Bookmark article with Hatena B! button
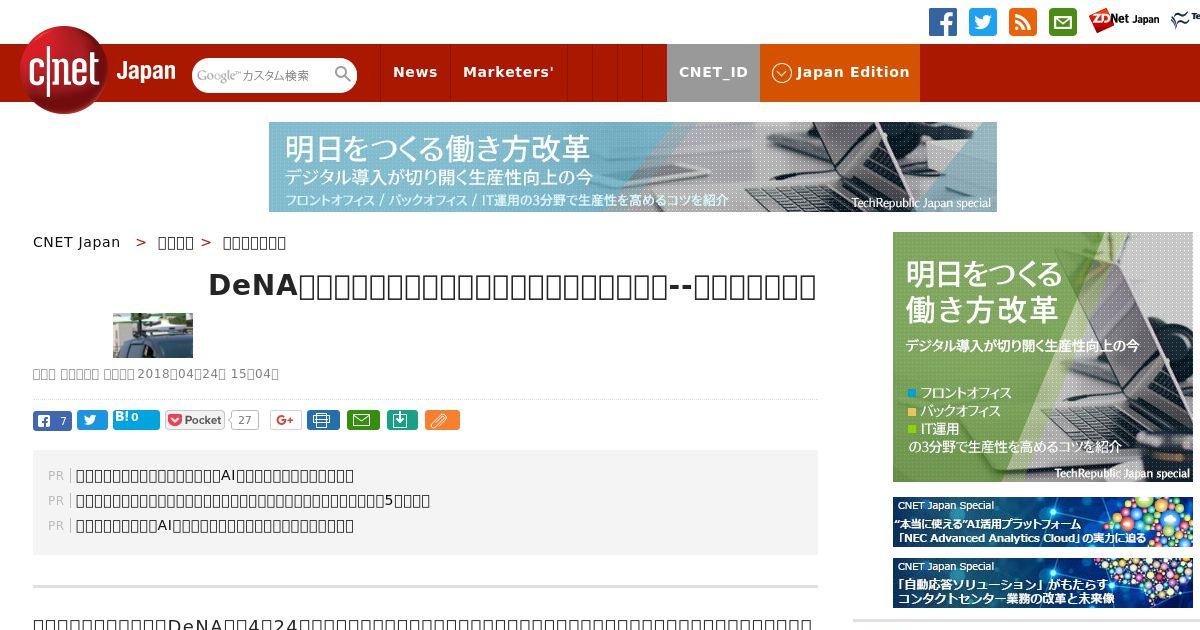The width and height of the screenshot is (1200, 630). (x=136, y=419)
